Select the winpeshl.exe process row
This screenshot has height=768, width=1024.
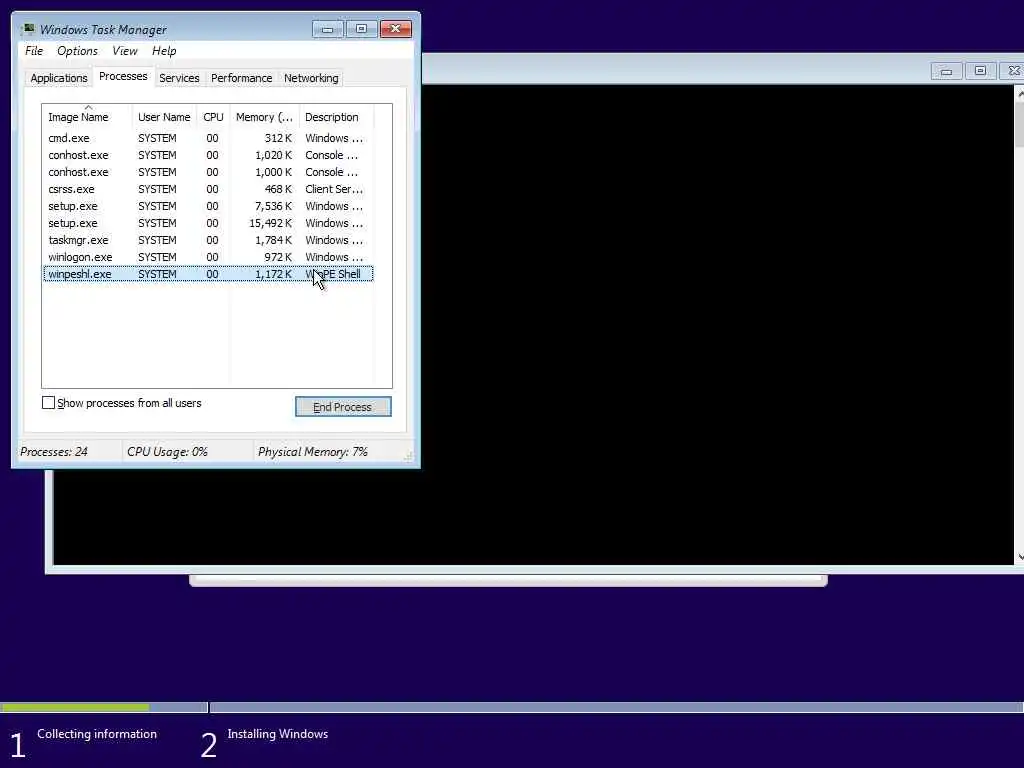[x=208, y=274]
